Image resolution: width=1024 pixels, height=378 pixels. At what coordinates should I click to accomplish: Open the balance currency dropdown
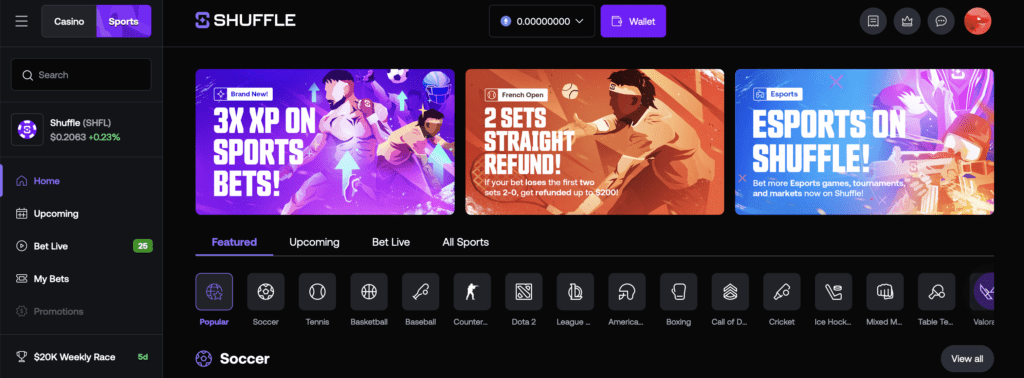coord(542,22)
